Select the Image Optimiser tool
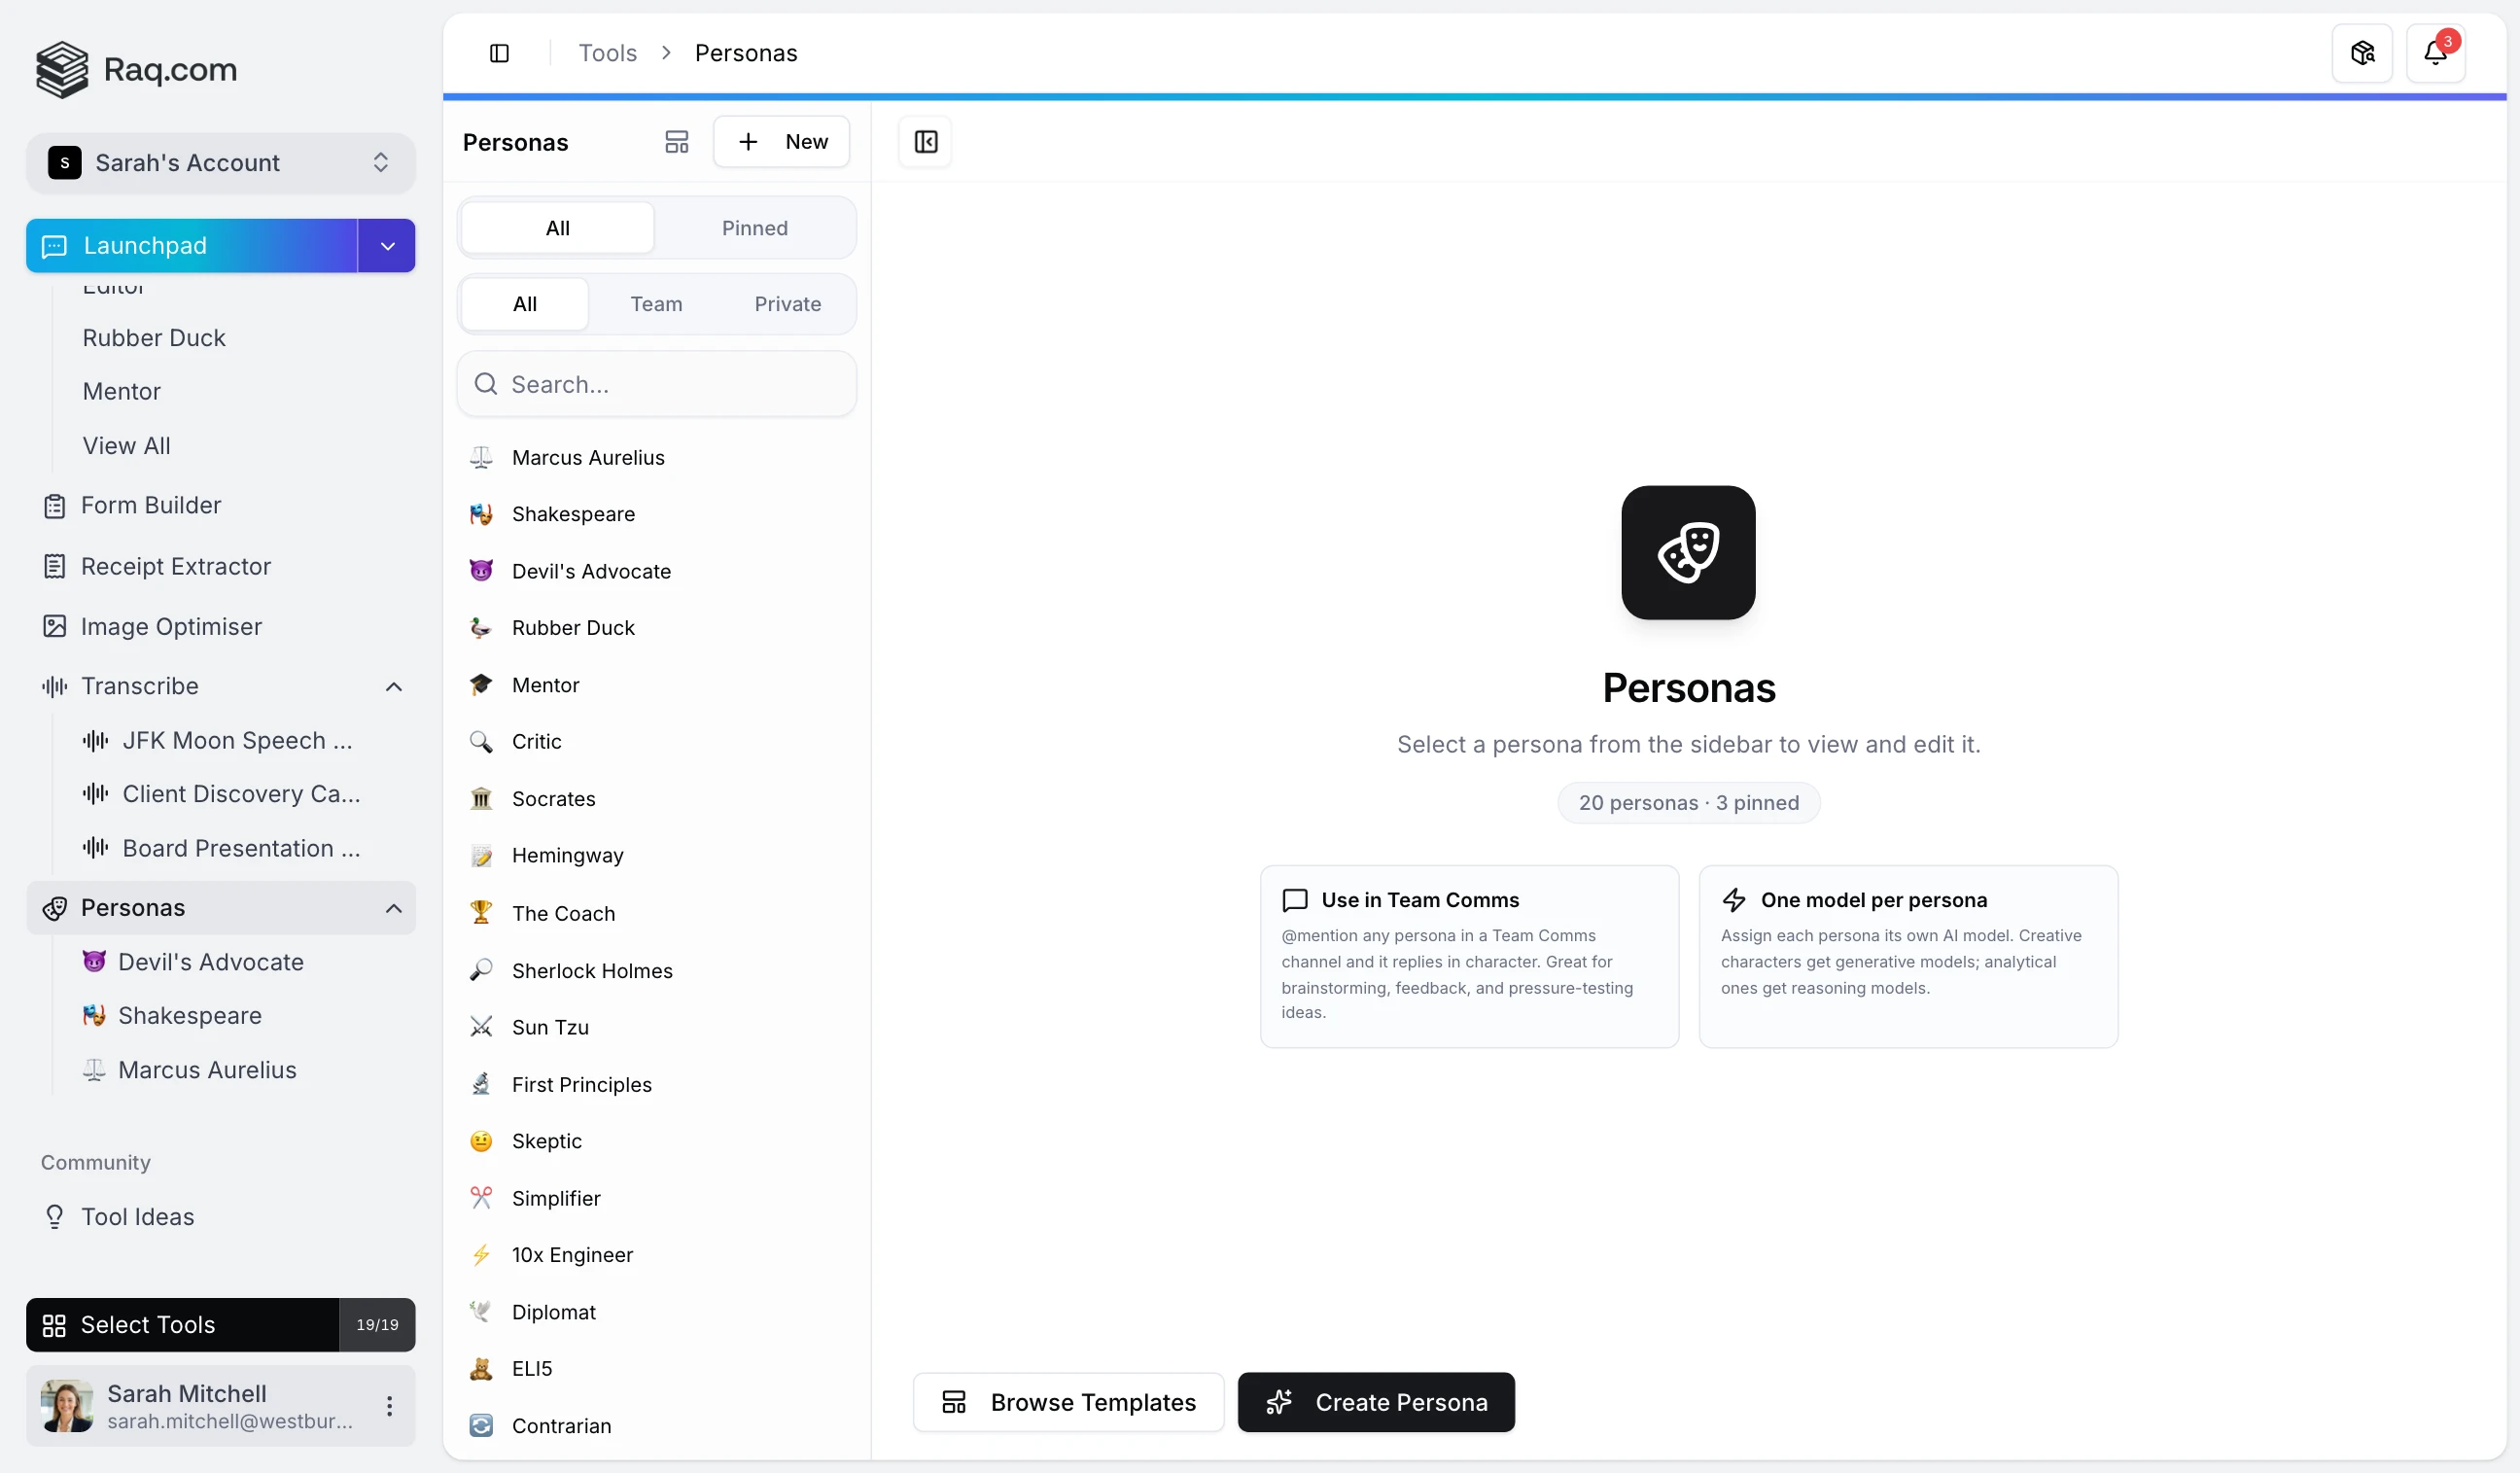 pos(170,626)
